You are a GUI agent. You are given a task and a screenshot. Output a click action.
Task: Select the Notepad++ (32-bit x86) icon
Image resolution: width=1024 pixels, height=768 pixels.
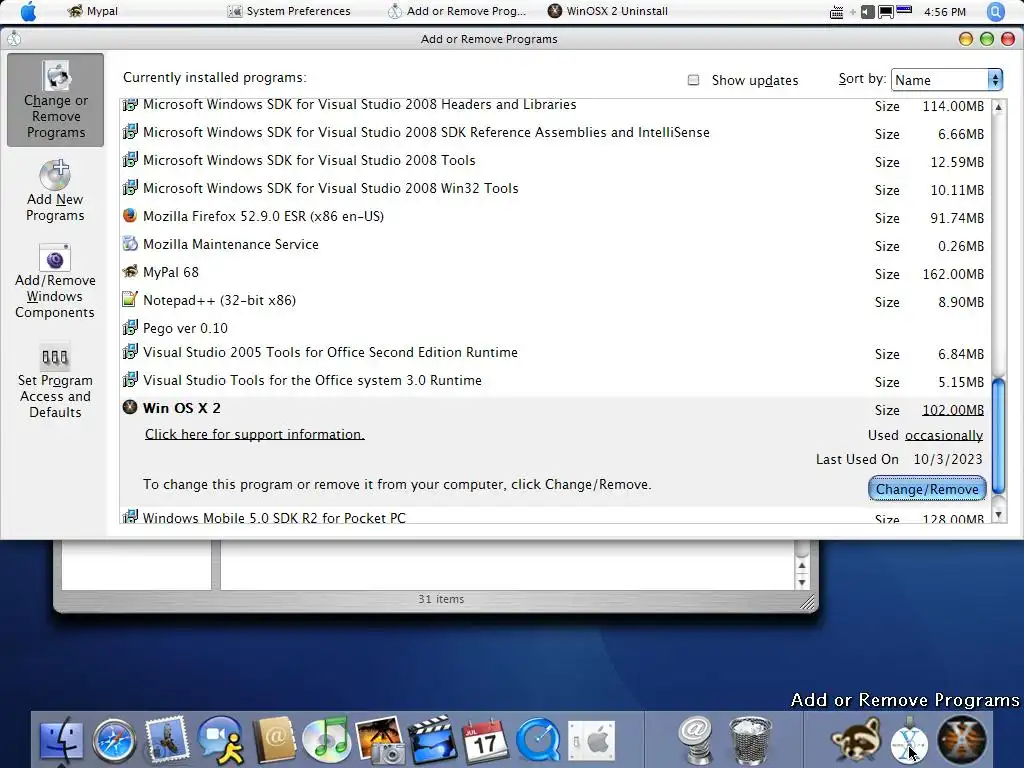tap(130, 300)
